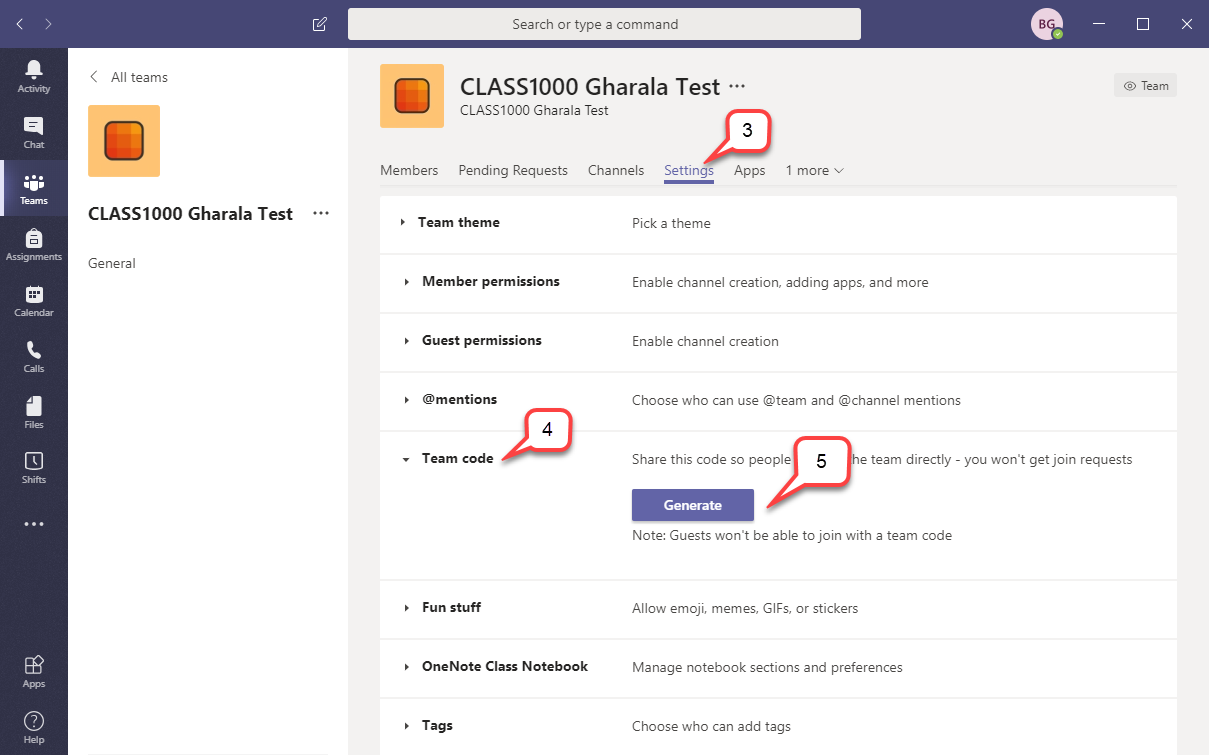Click the Team visibility badge
The image size is (1209, 755).
(1145, 86)
